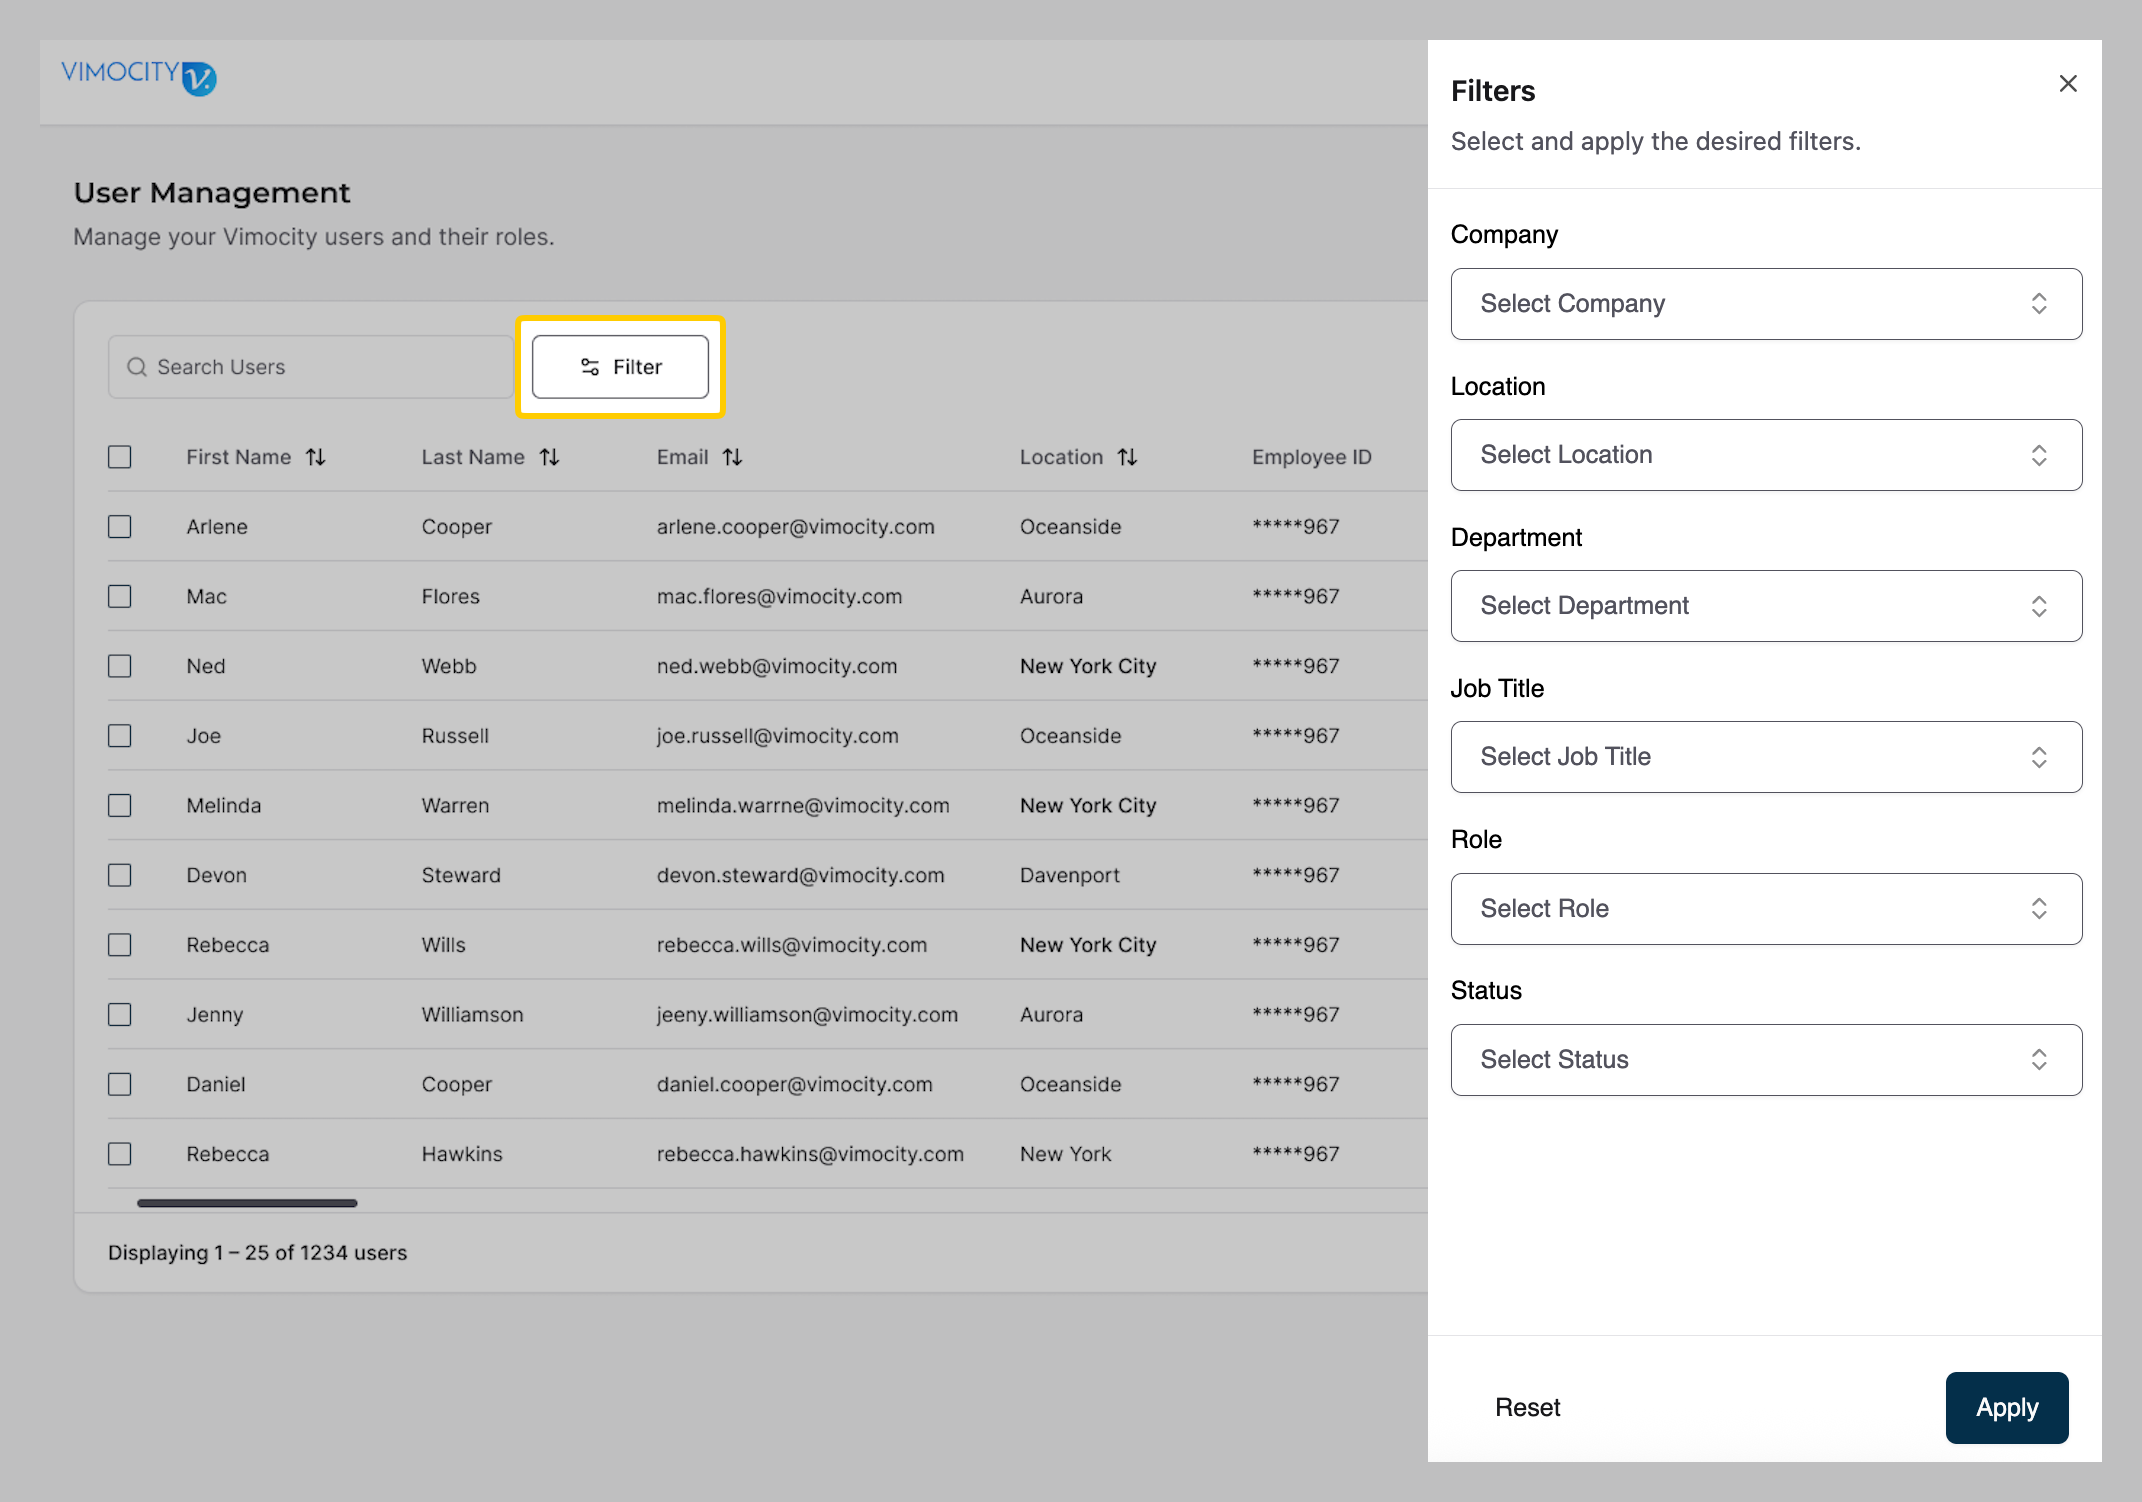Click the User Management heading
This screenshot has width=2142, height=1502.
212,192
